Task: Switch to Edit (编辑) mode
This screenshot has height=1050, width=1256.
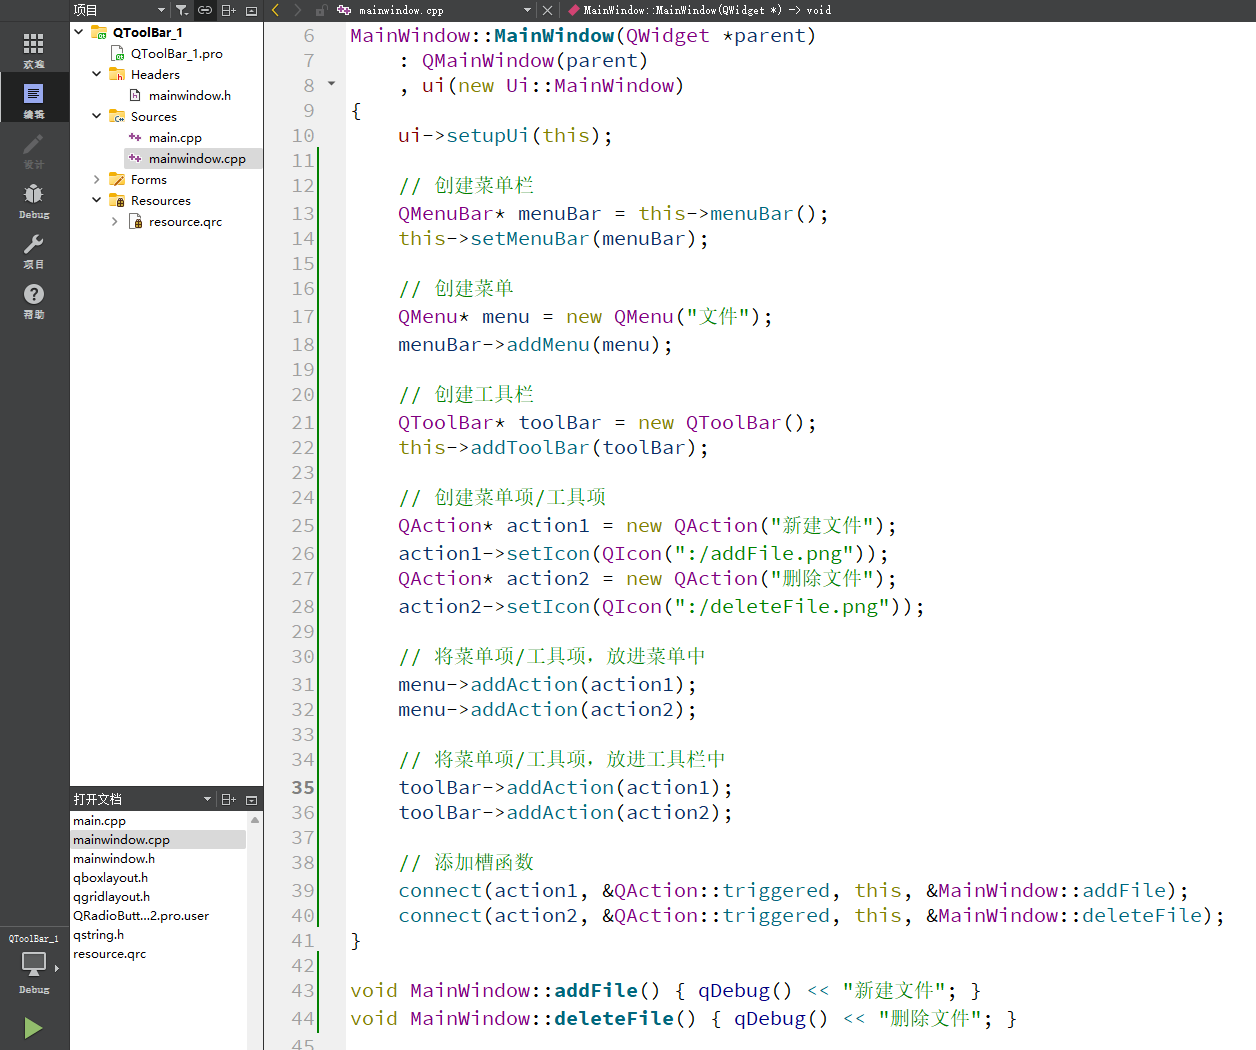Action: click(x=34, y=100)
